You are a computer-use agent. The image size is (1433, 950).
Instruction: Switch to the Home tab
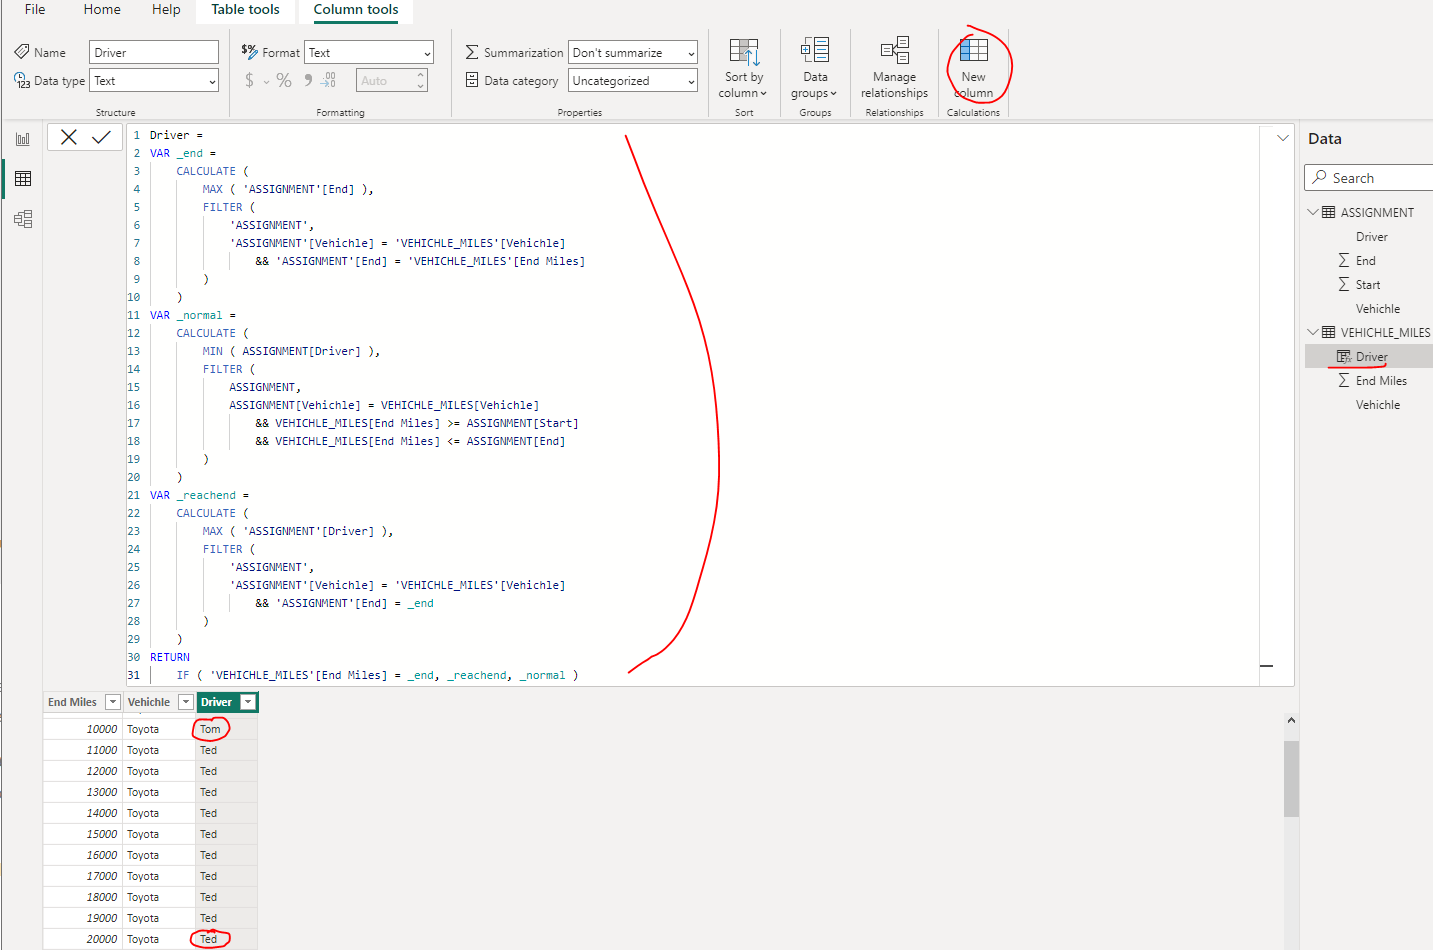coord(102,10)
